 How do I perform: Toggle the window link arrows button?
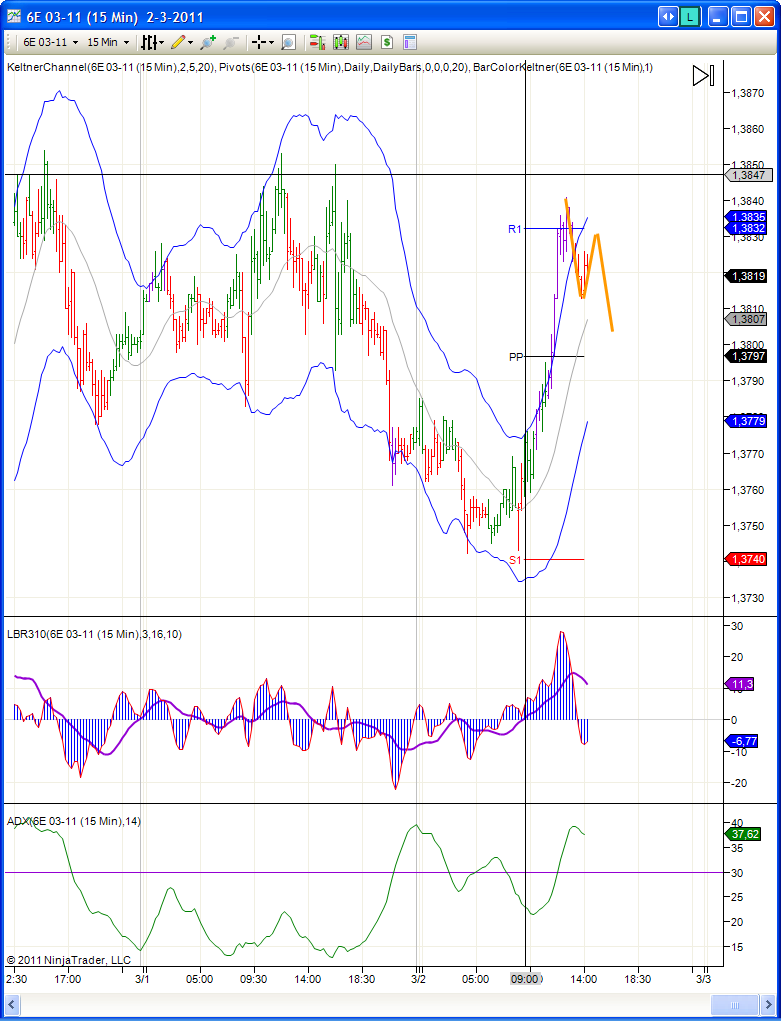pyautogui.click(x=668, y=16)
